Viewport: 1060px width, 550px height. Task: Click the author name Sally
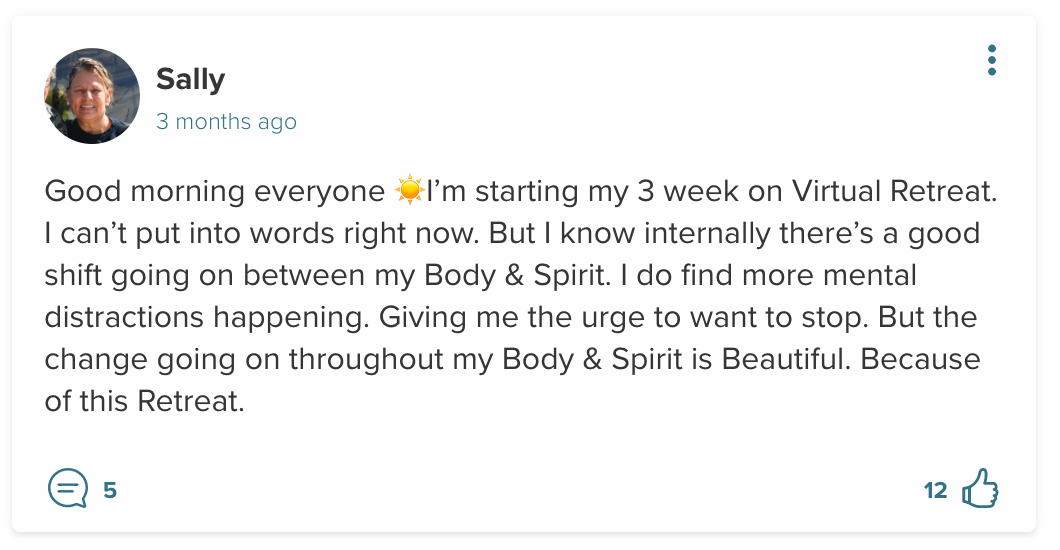[190, 79]
